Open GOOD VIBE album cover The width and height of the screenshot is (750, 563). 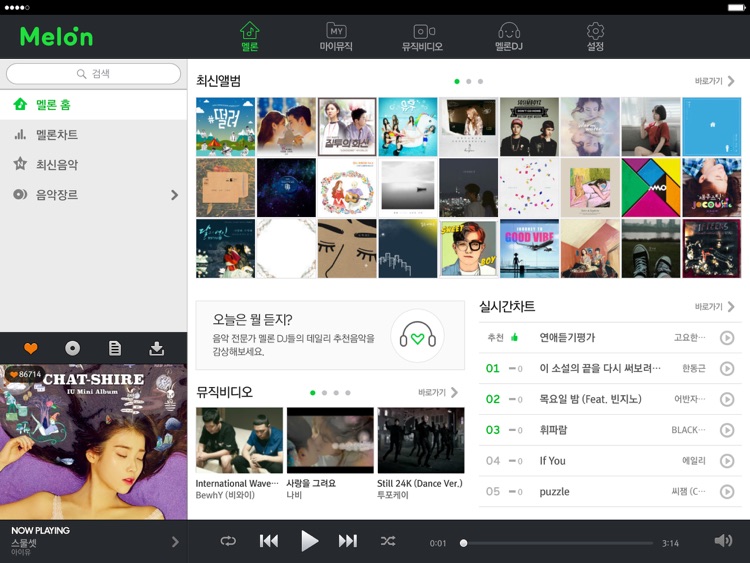529,249
